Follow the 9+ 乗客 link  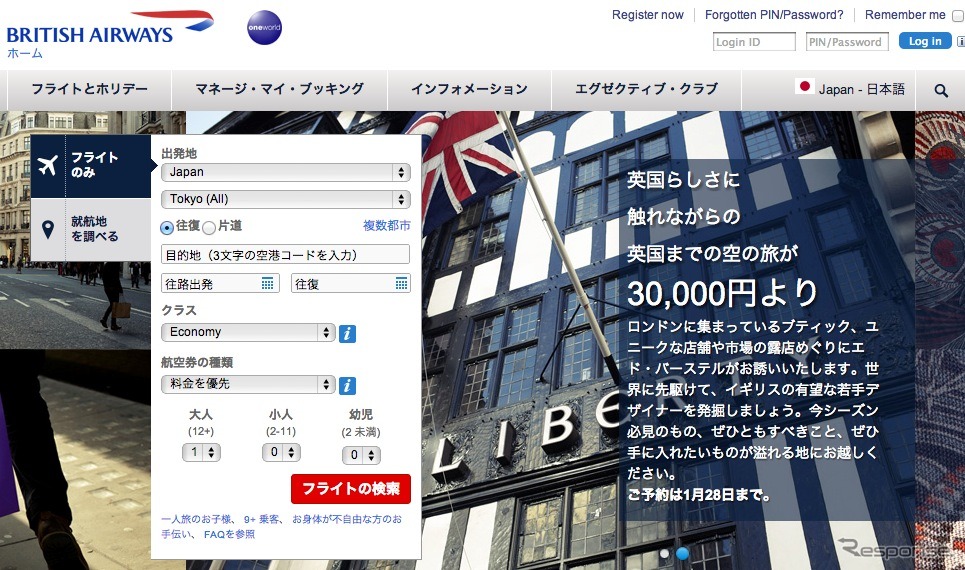[x=262, y=520]
